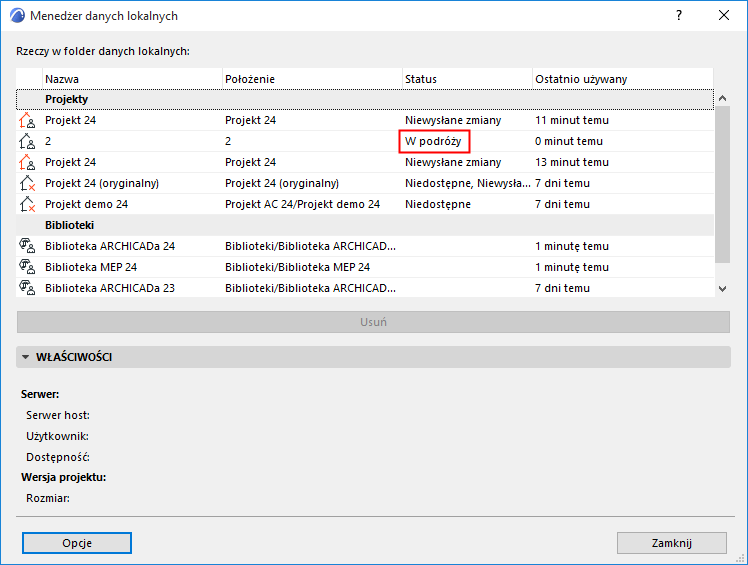Select the Biblioteka ARCHICADa 23 row
This screenshot has width=748, height=565.
pyautogui.click(x=365, y=288)
